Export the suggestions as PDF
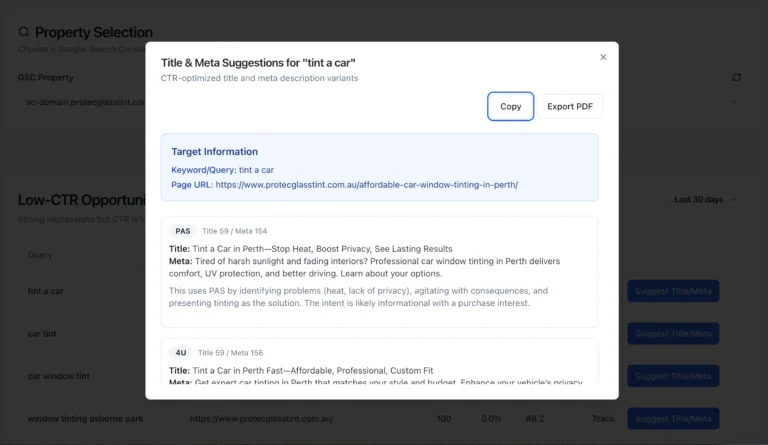Screen dimensions: 768x445 pyautogui.click(x=570, y=107)
